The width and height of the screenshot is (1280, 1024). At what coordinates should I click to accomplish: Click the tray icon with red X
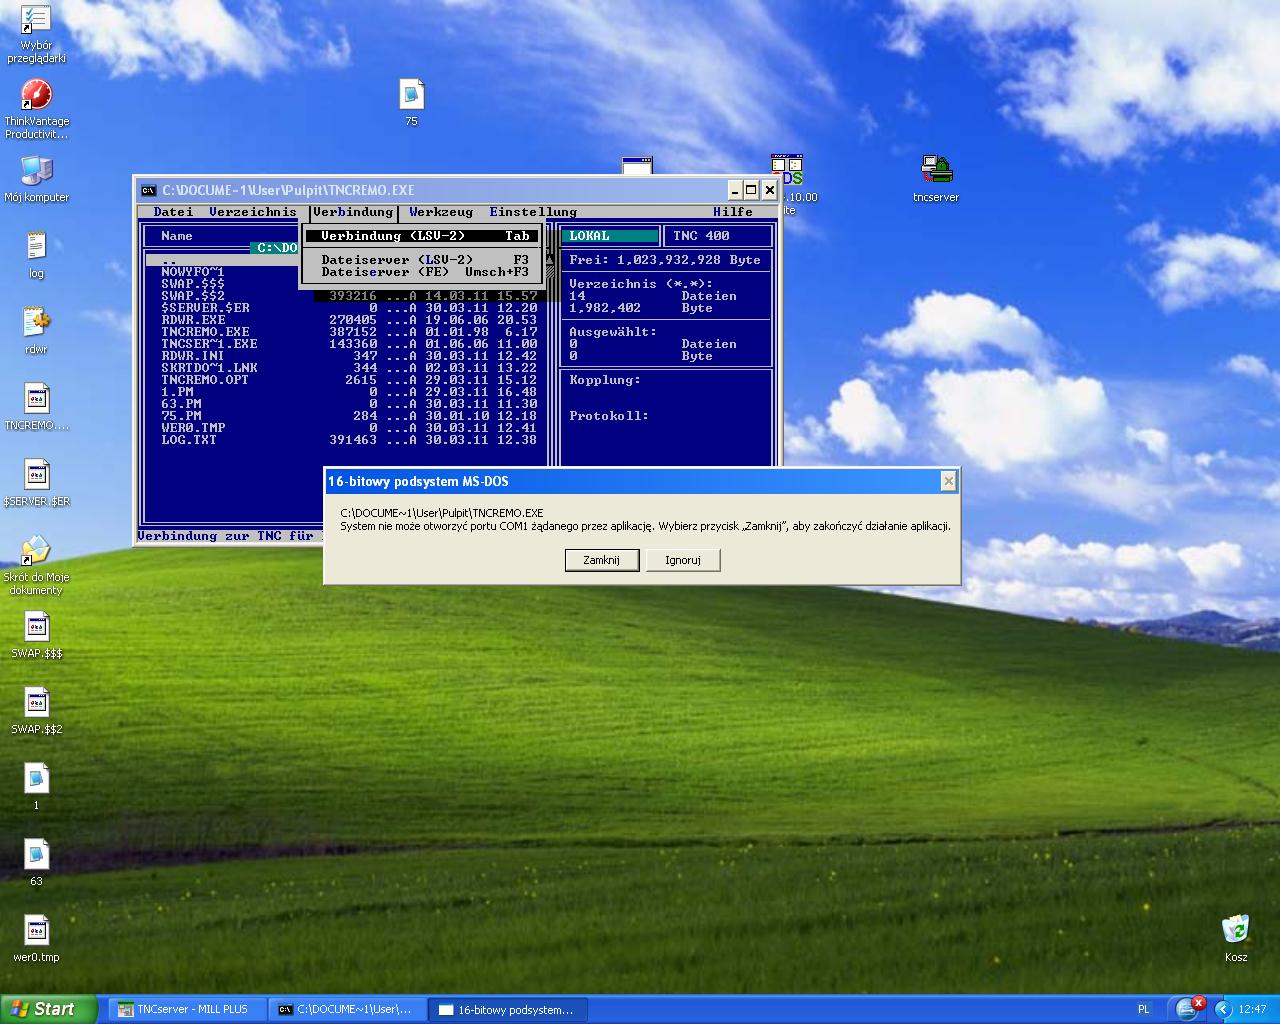point(1187,1008)
